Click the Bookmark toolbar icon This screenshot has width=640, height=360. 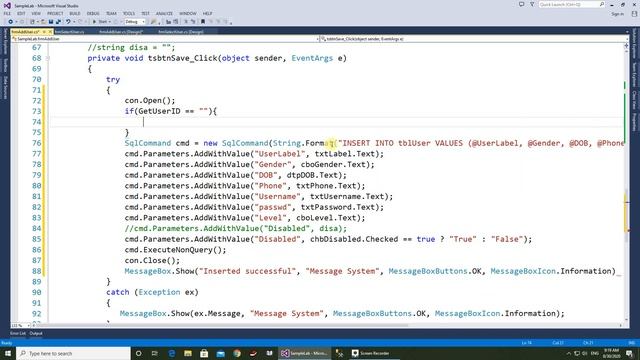[x=203, y=22]
